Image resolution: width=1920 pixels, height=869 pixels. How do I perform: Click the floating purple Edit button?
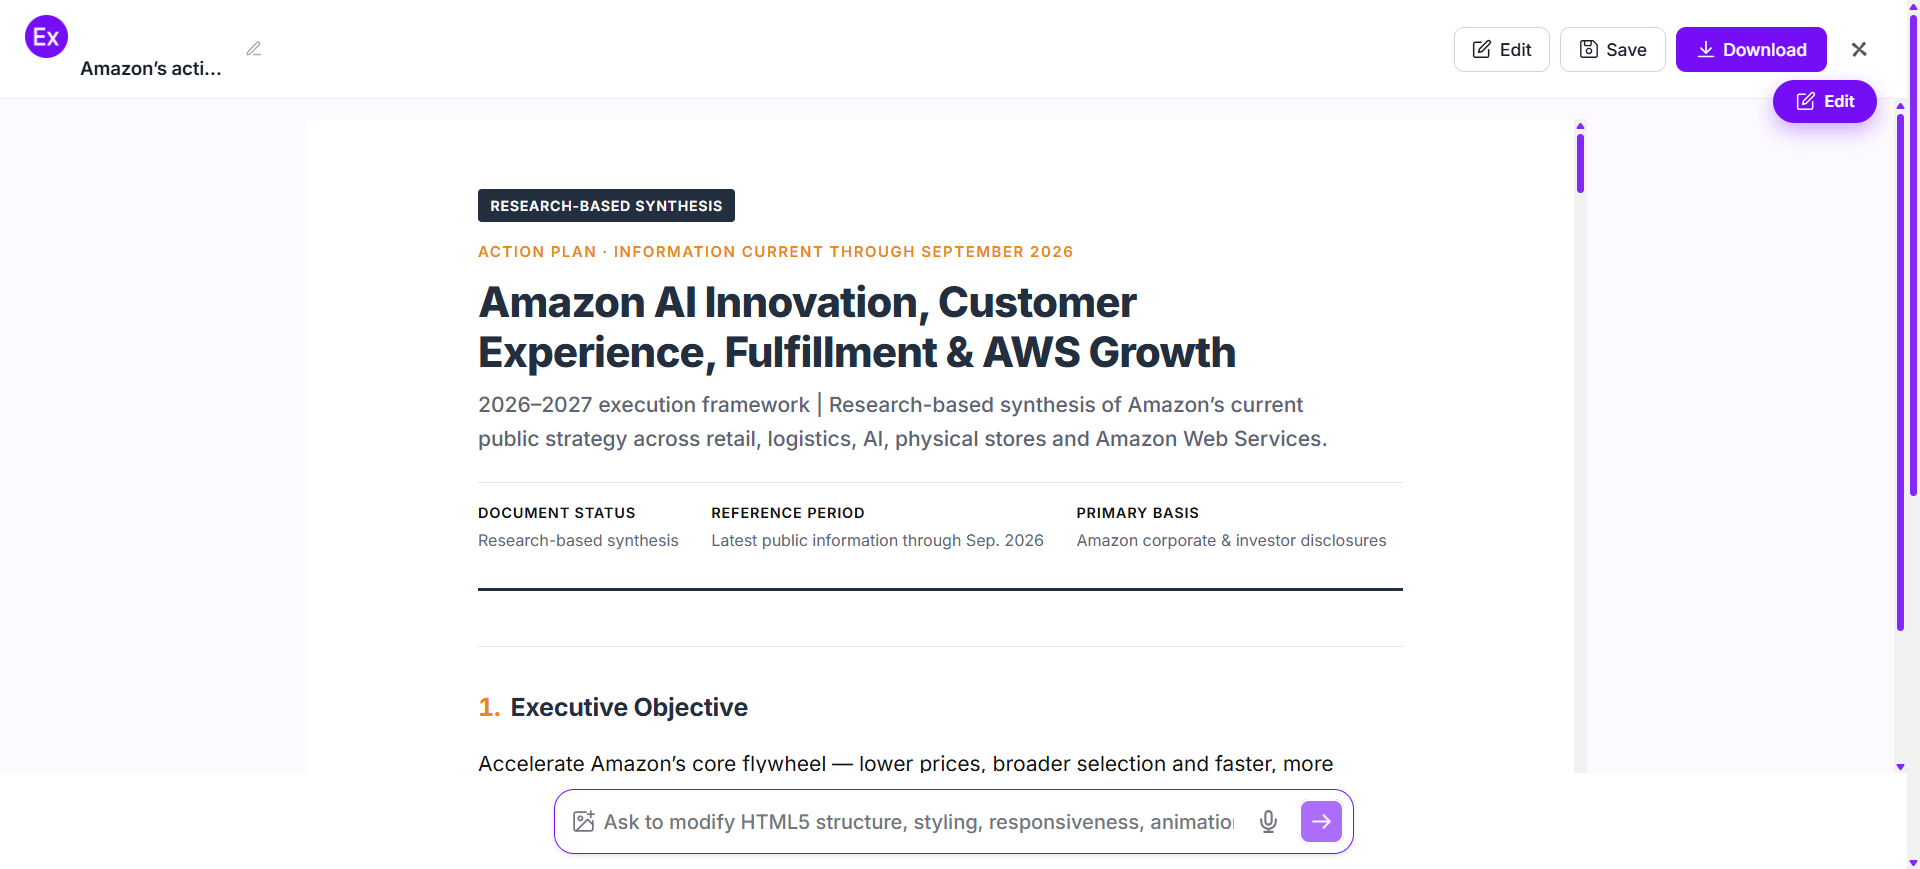pyautogui.click(x=1824, y=101)
